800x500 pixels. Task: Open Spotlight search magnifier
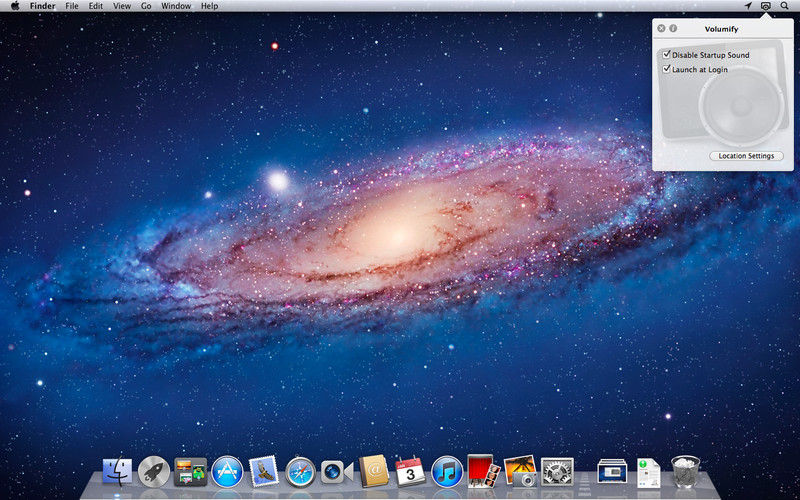[x=784, y=6]
